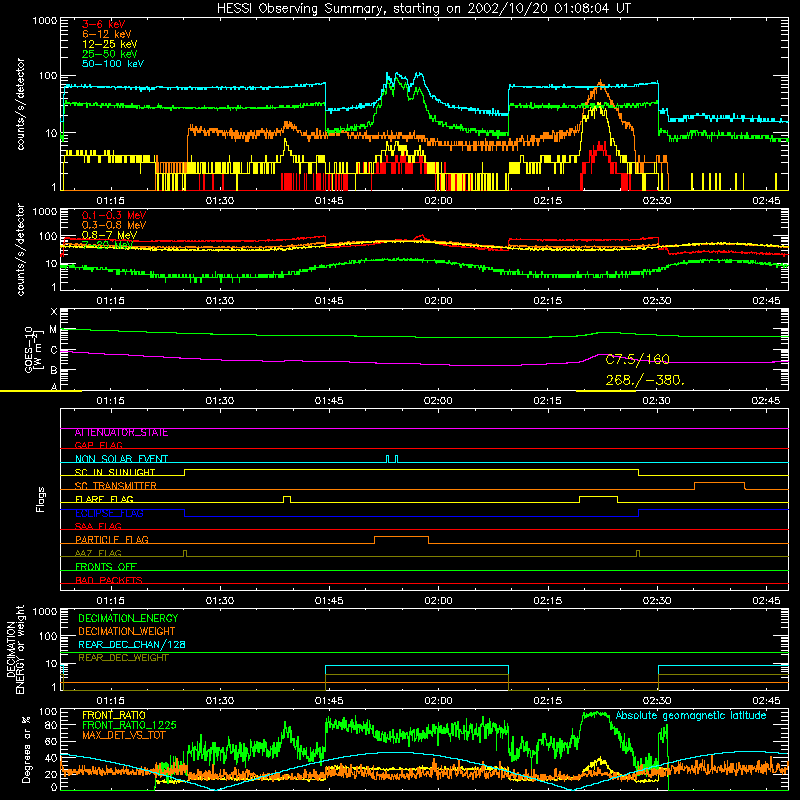This screenshot has height=800, width=800.
Task: Click the 01:45 tick label under GOES panel
Action: click(329, 401)
